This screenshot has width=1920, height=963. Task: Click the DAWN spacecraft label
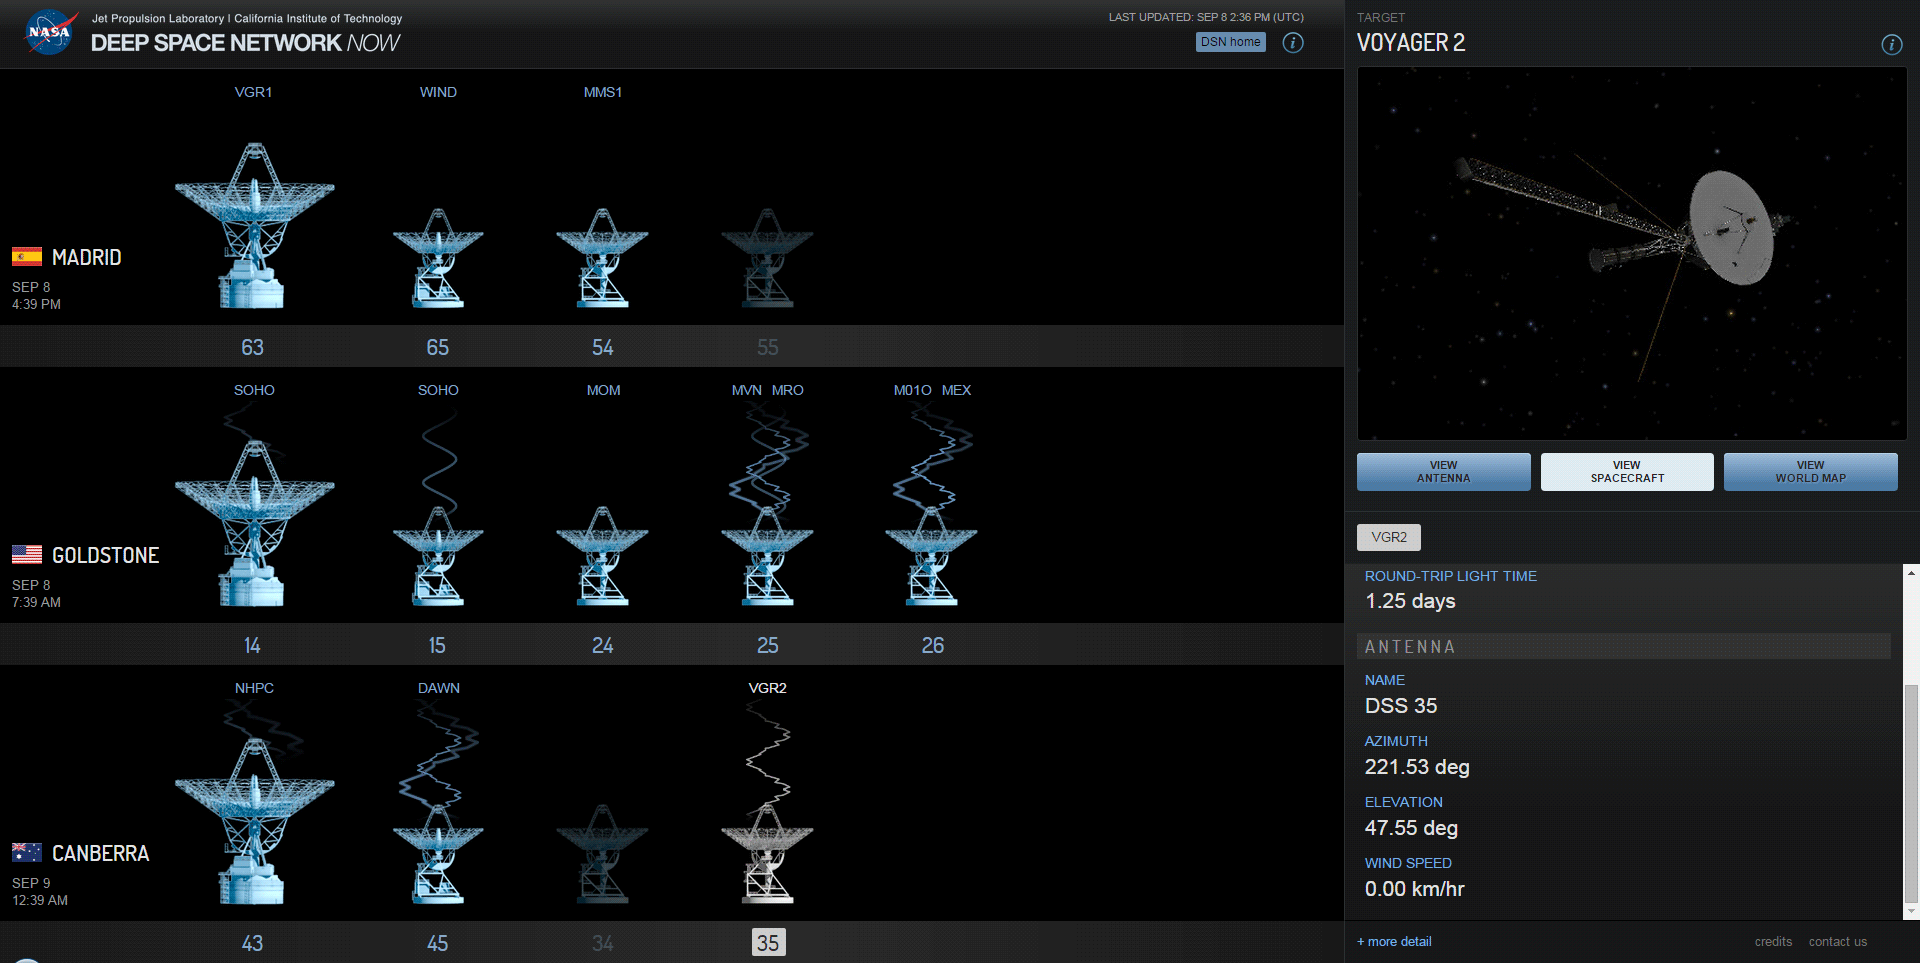[439, 688]
